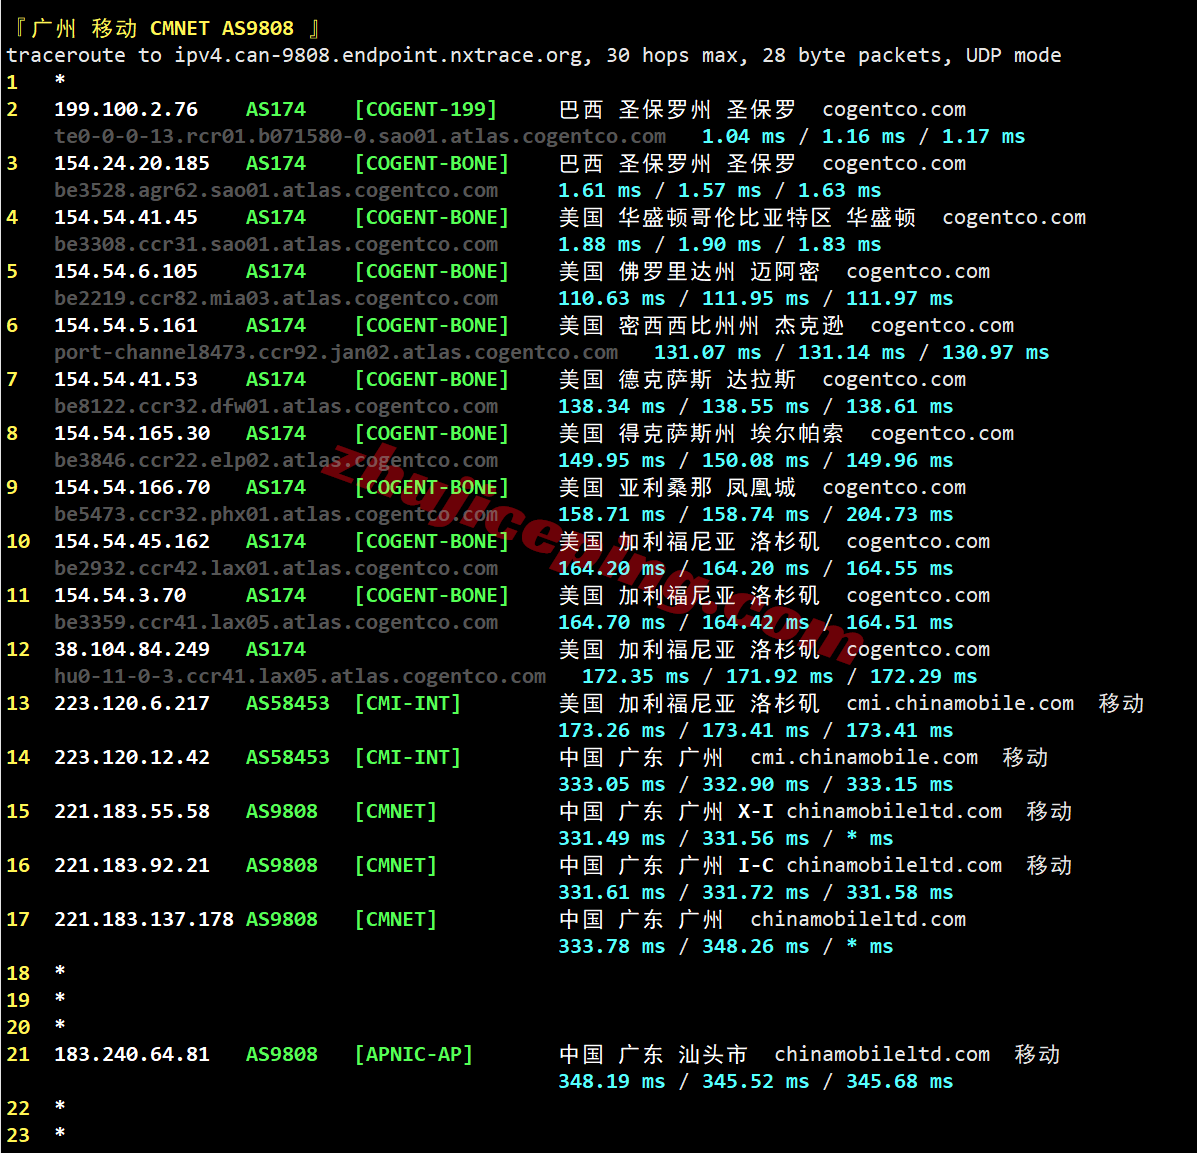Image resolution: width=1197 pixels, height=1153 pixels.
Task: Click AS58453 on hop 13 row
Action: click(x=288, y=703)
